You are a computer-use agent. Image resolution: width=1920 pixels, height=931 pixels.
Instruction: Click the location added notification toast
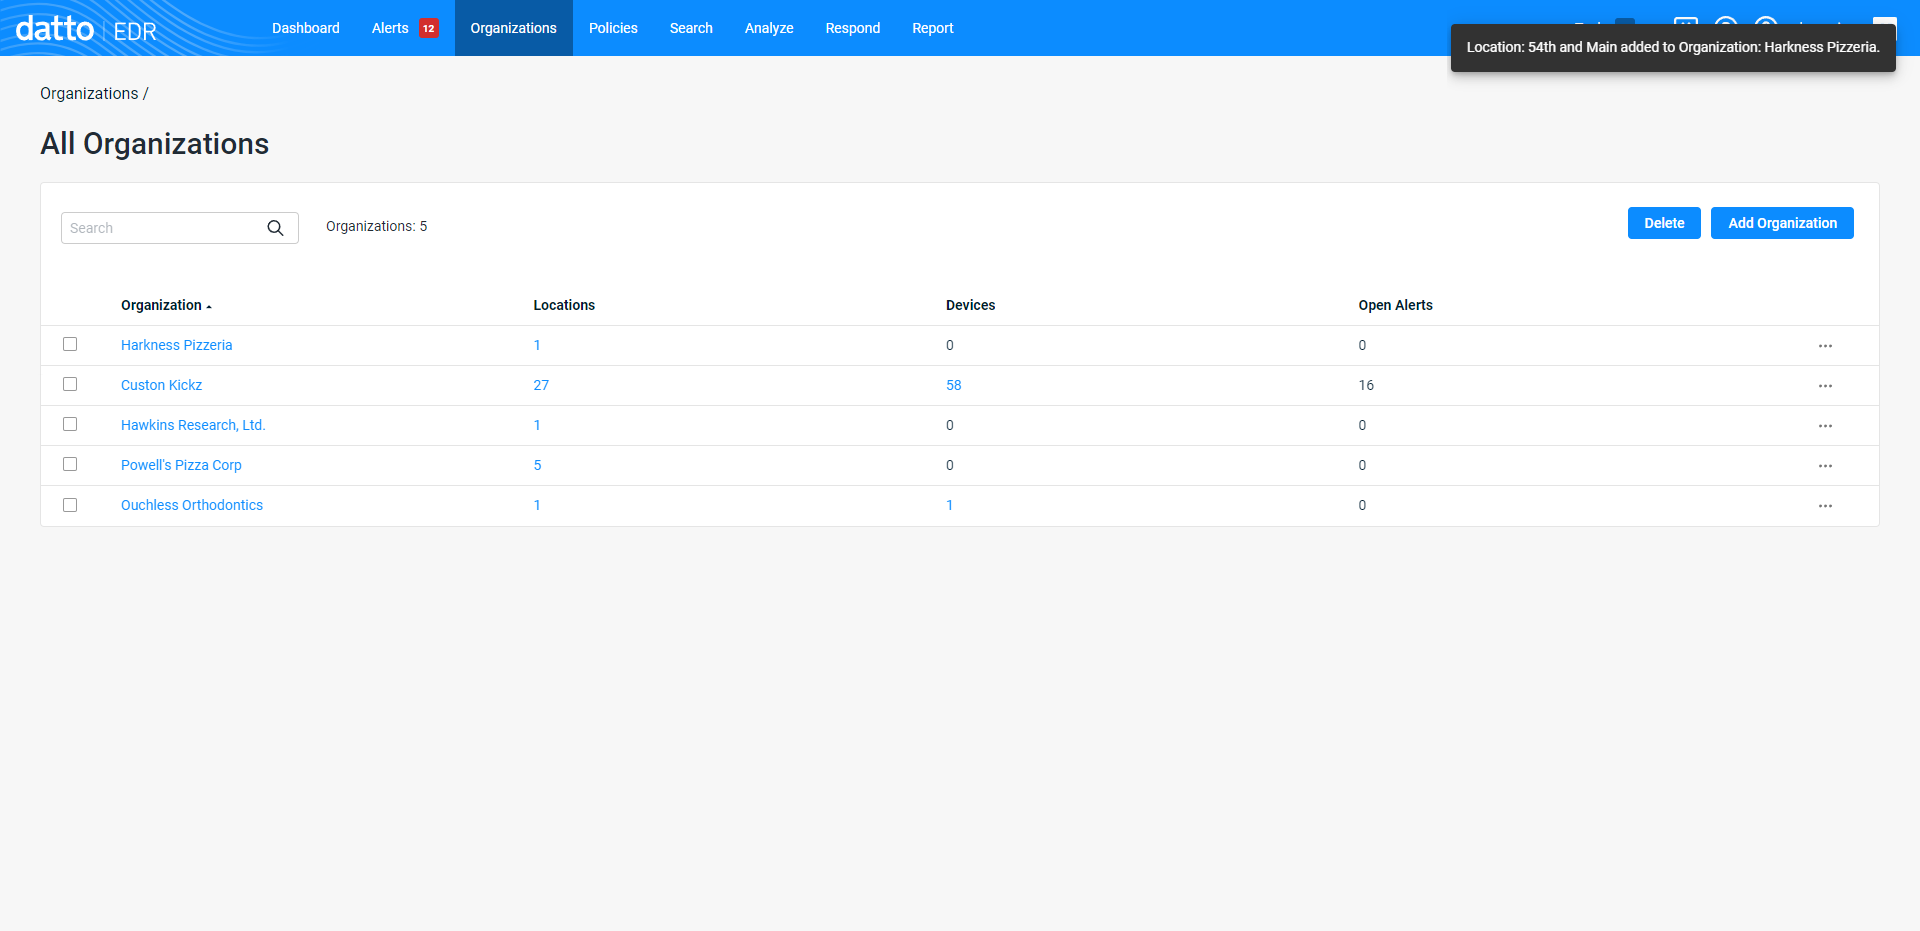(x=1673, y=47)
